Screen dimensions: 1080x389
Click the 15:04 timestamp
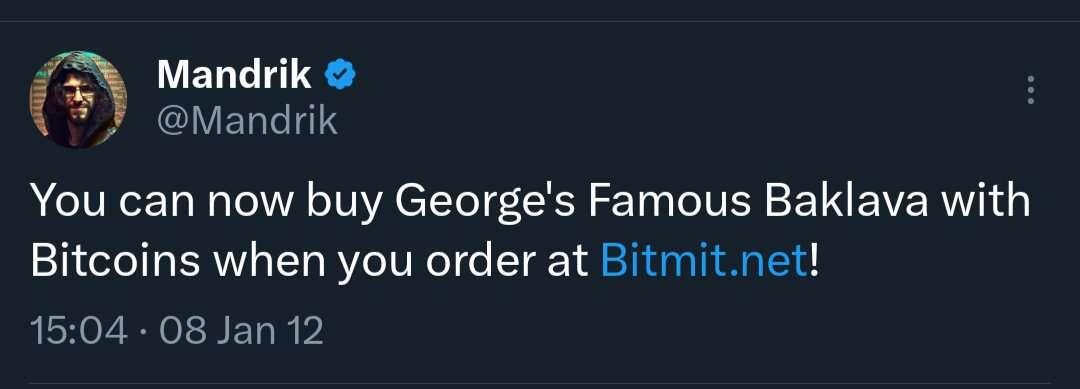click(x=79, y=332)
